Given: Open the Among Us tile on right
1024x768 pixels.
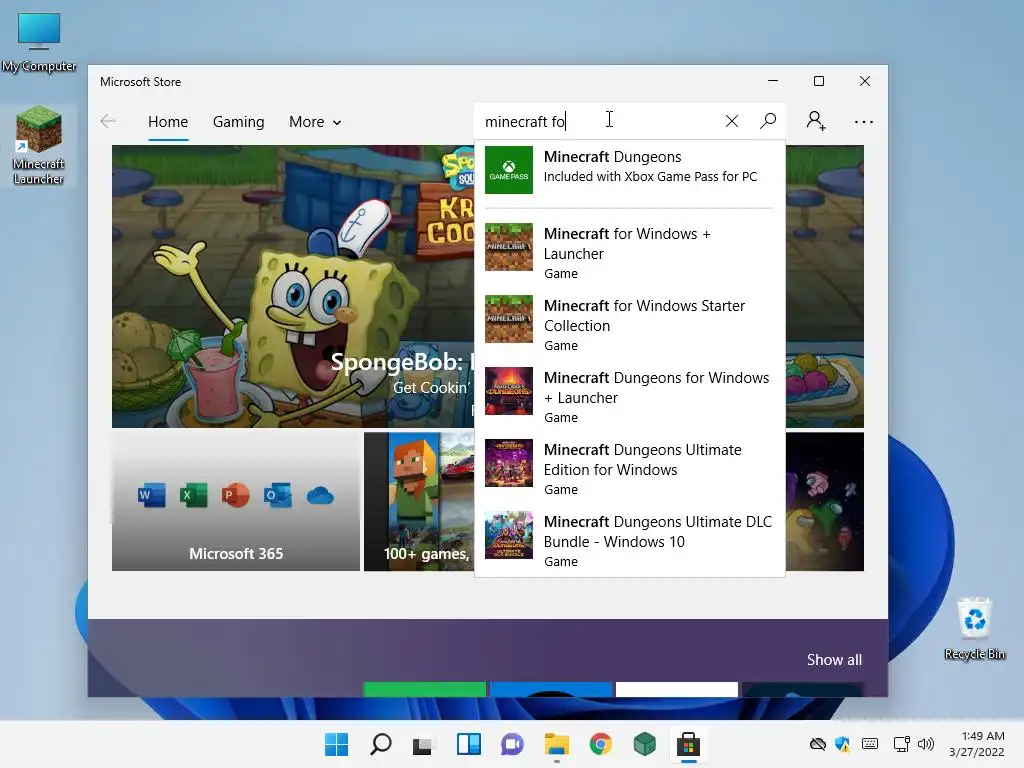Looking at the screenshot, I should (x=824, y=501).
